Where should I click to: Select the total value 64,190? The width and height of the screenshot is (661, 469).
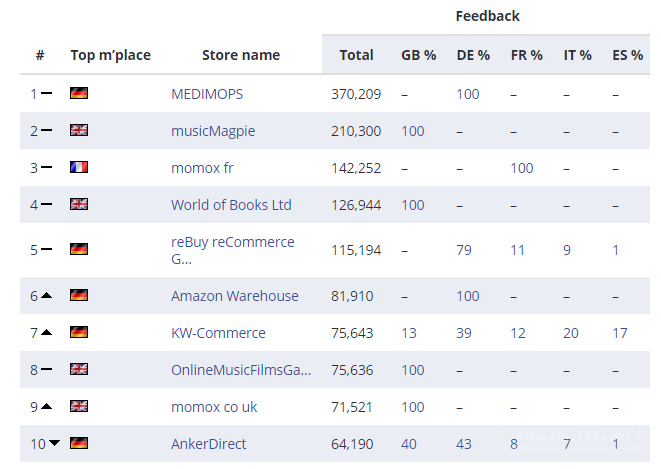(352, 444)
